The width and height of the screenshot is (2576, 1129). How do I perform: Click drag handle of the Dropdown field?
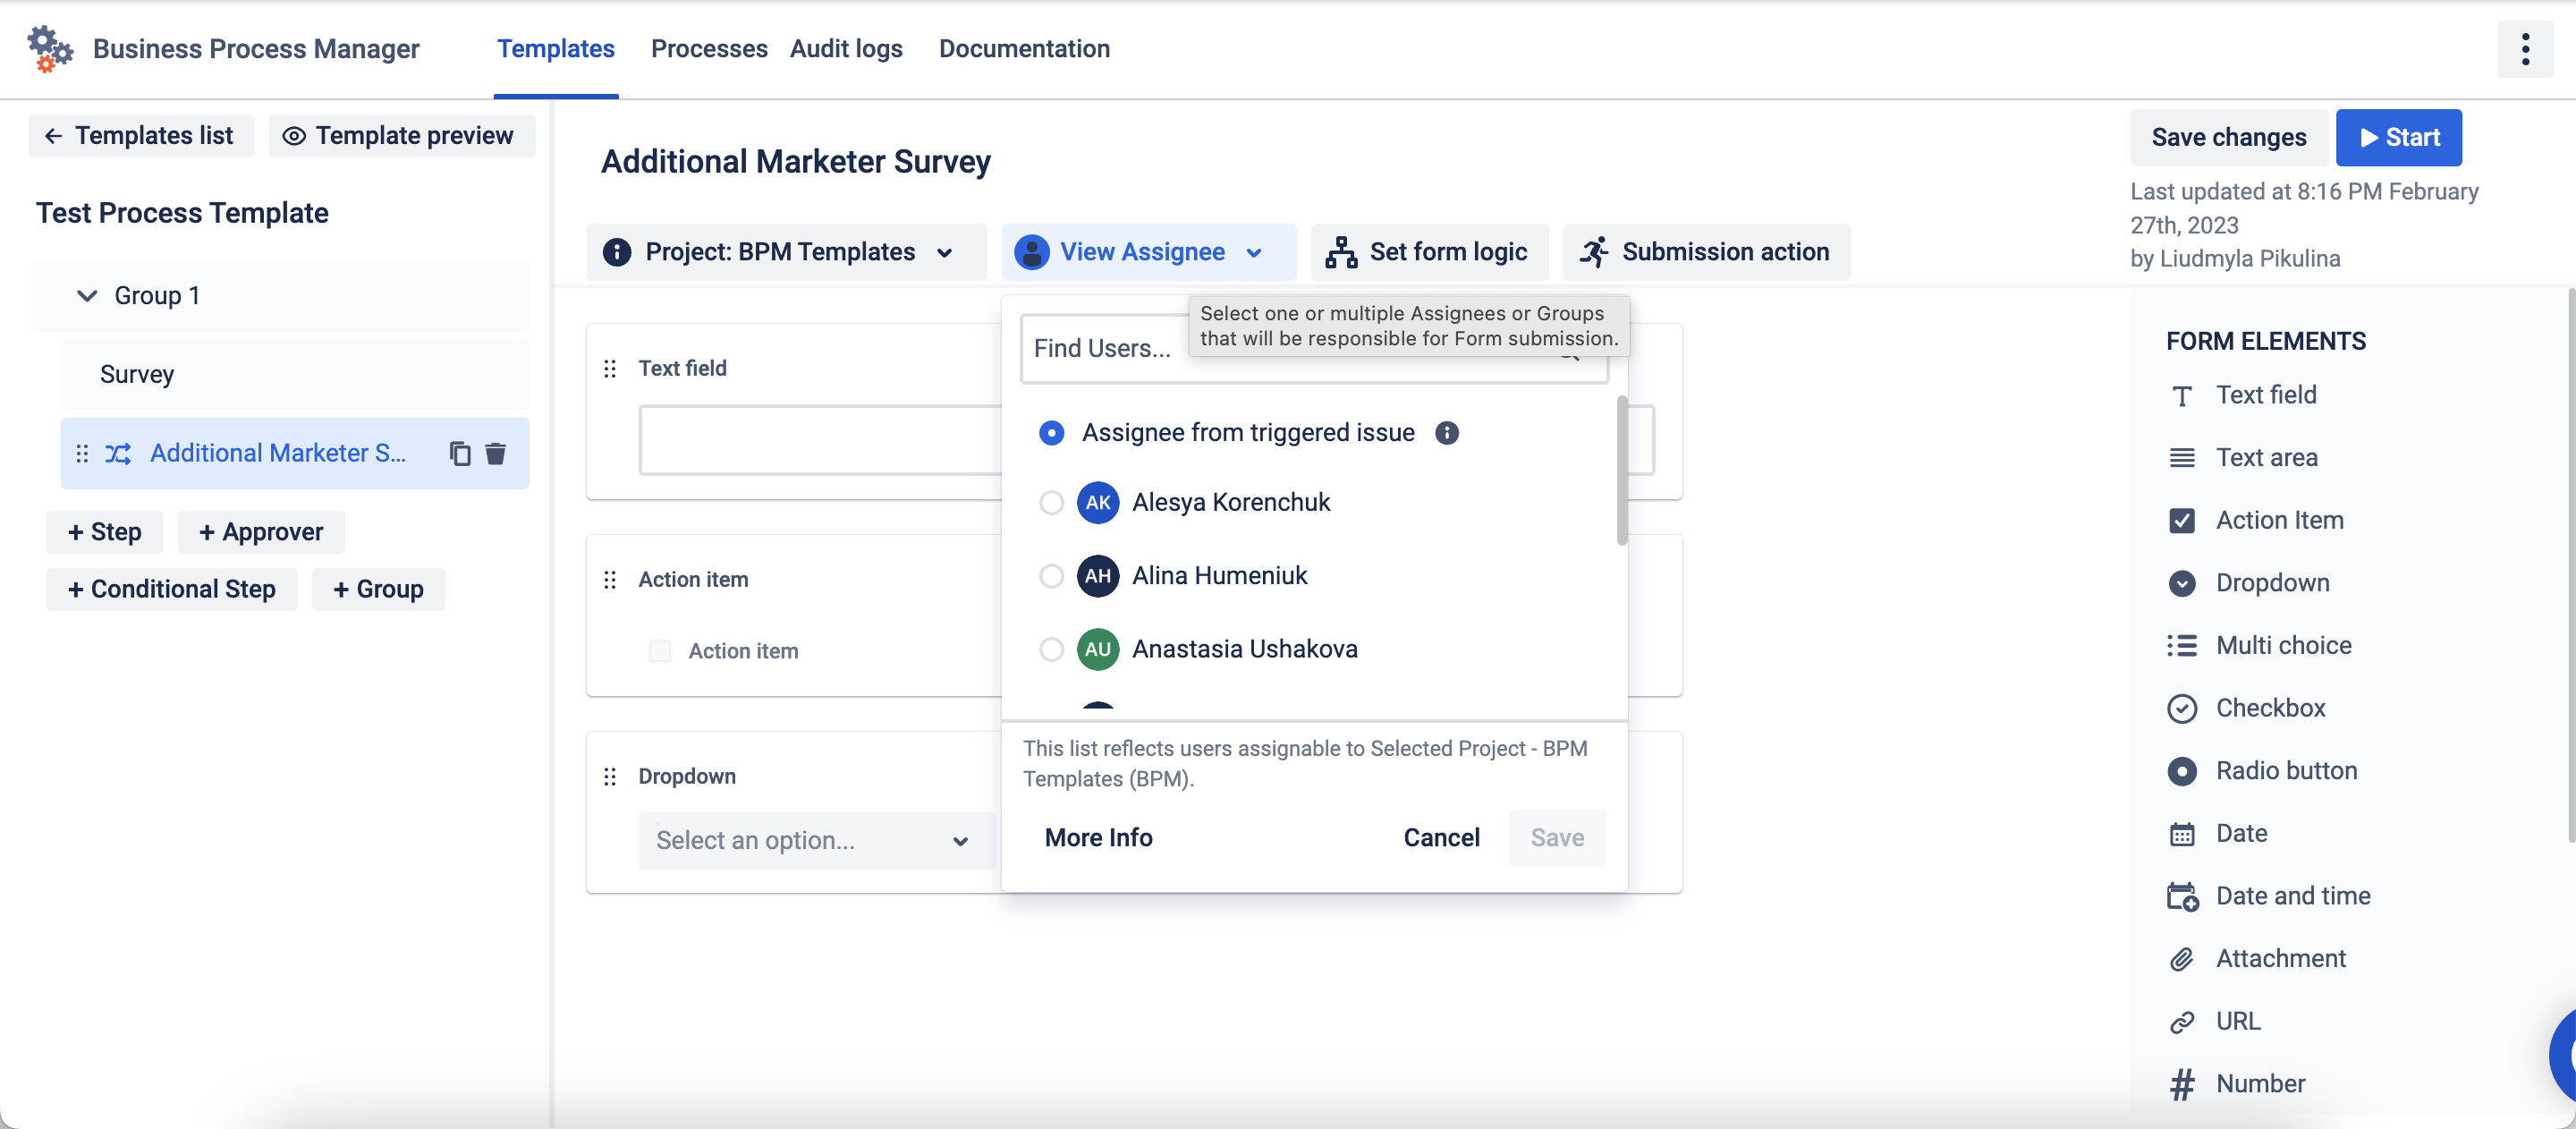pyautogui.click(x=610, y=776)
